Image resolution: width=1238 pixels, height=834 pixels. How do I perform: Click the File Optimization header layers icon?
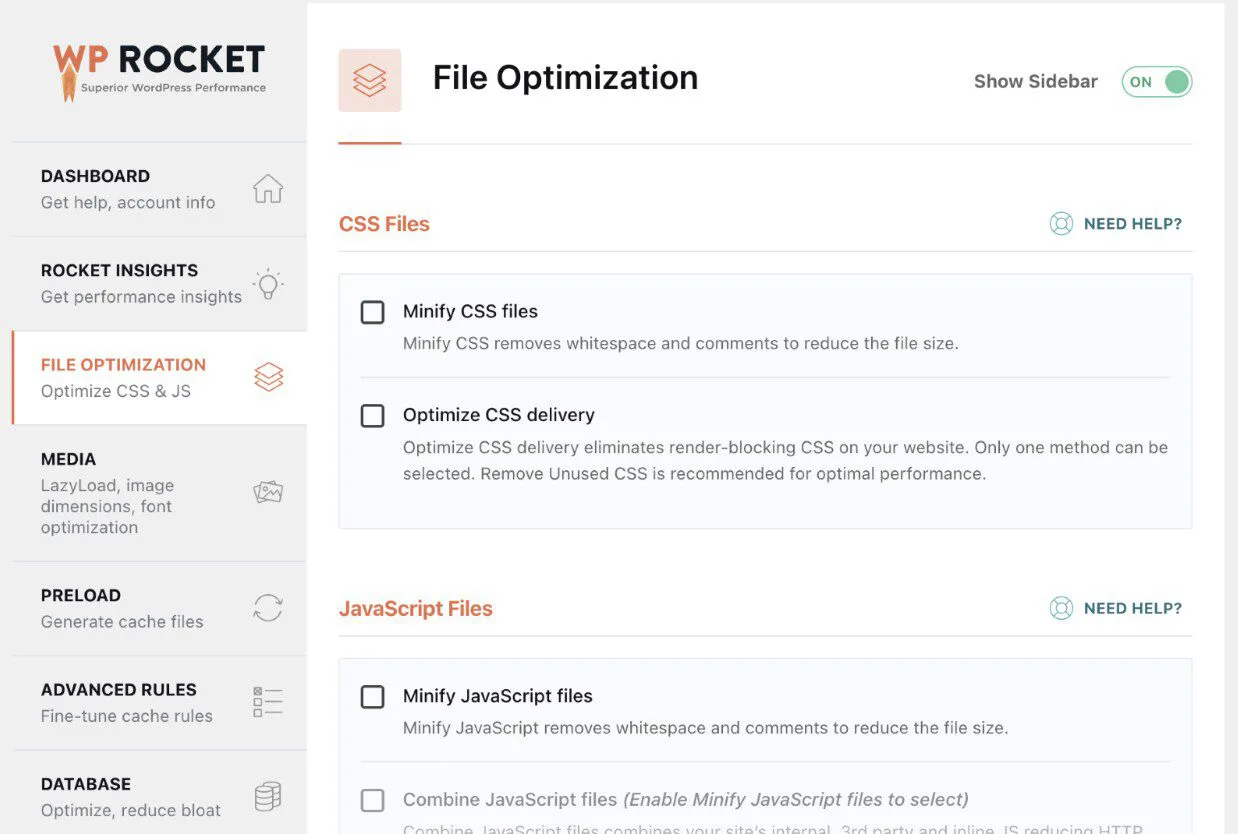pos(370,80)
